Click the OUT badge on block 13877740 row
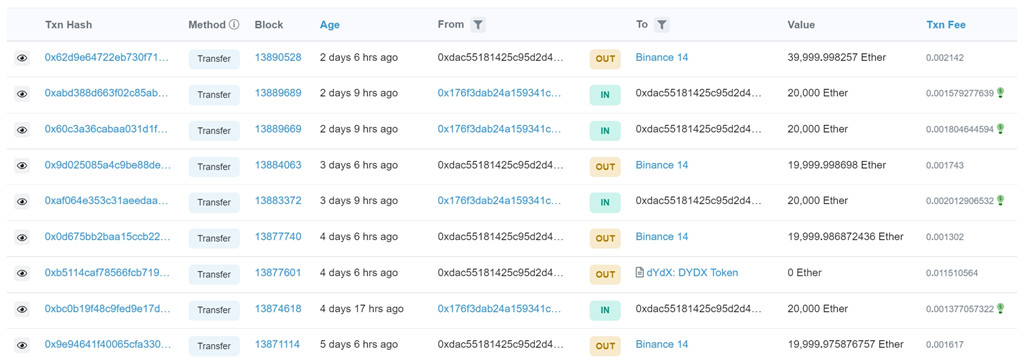This screenshot has width=1024, height=360. click(x=605, y=238)
